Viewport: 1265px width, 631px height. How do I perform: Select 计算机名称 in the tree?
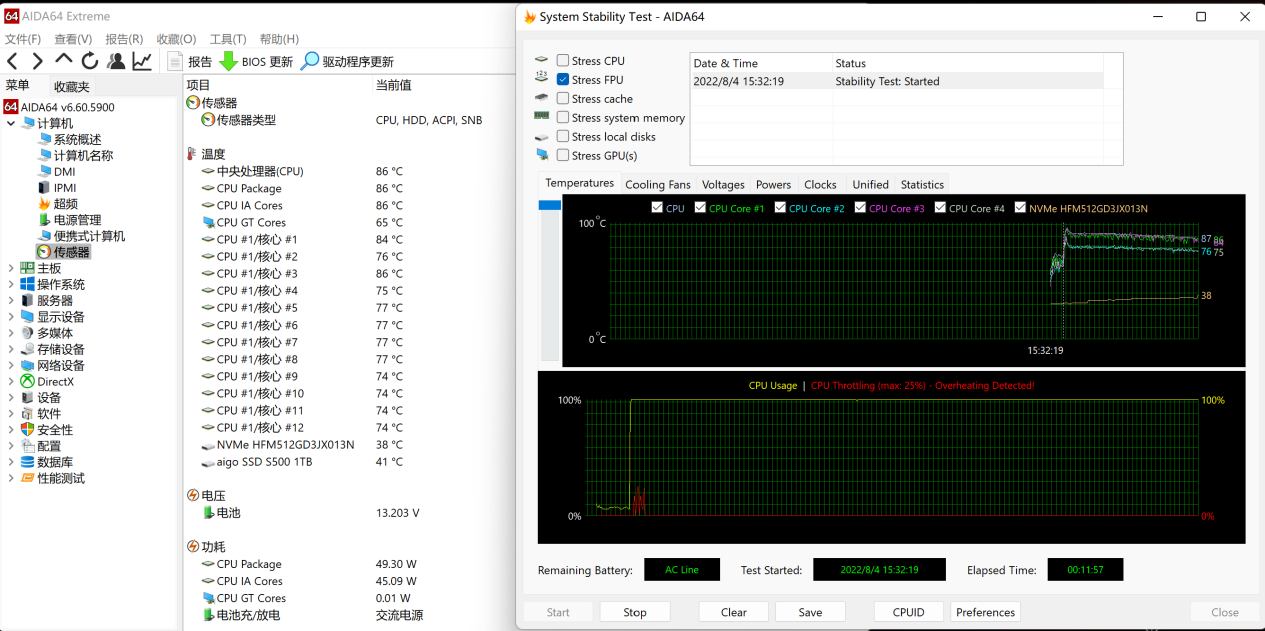coord(75,155)
